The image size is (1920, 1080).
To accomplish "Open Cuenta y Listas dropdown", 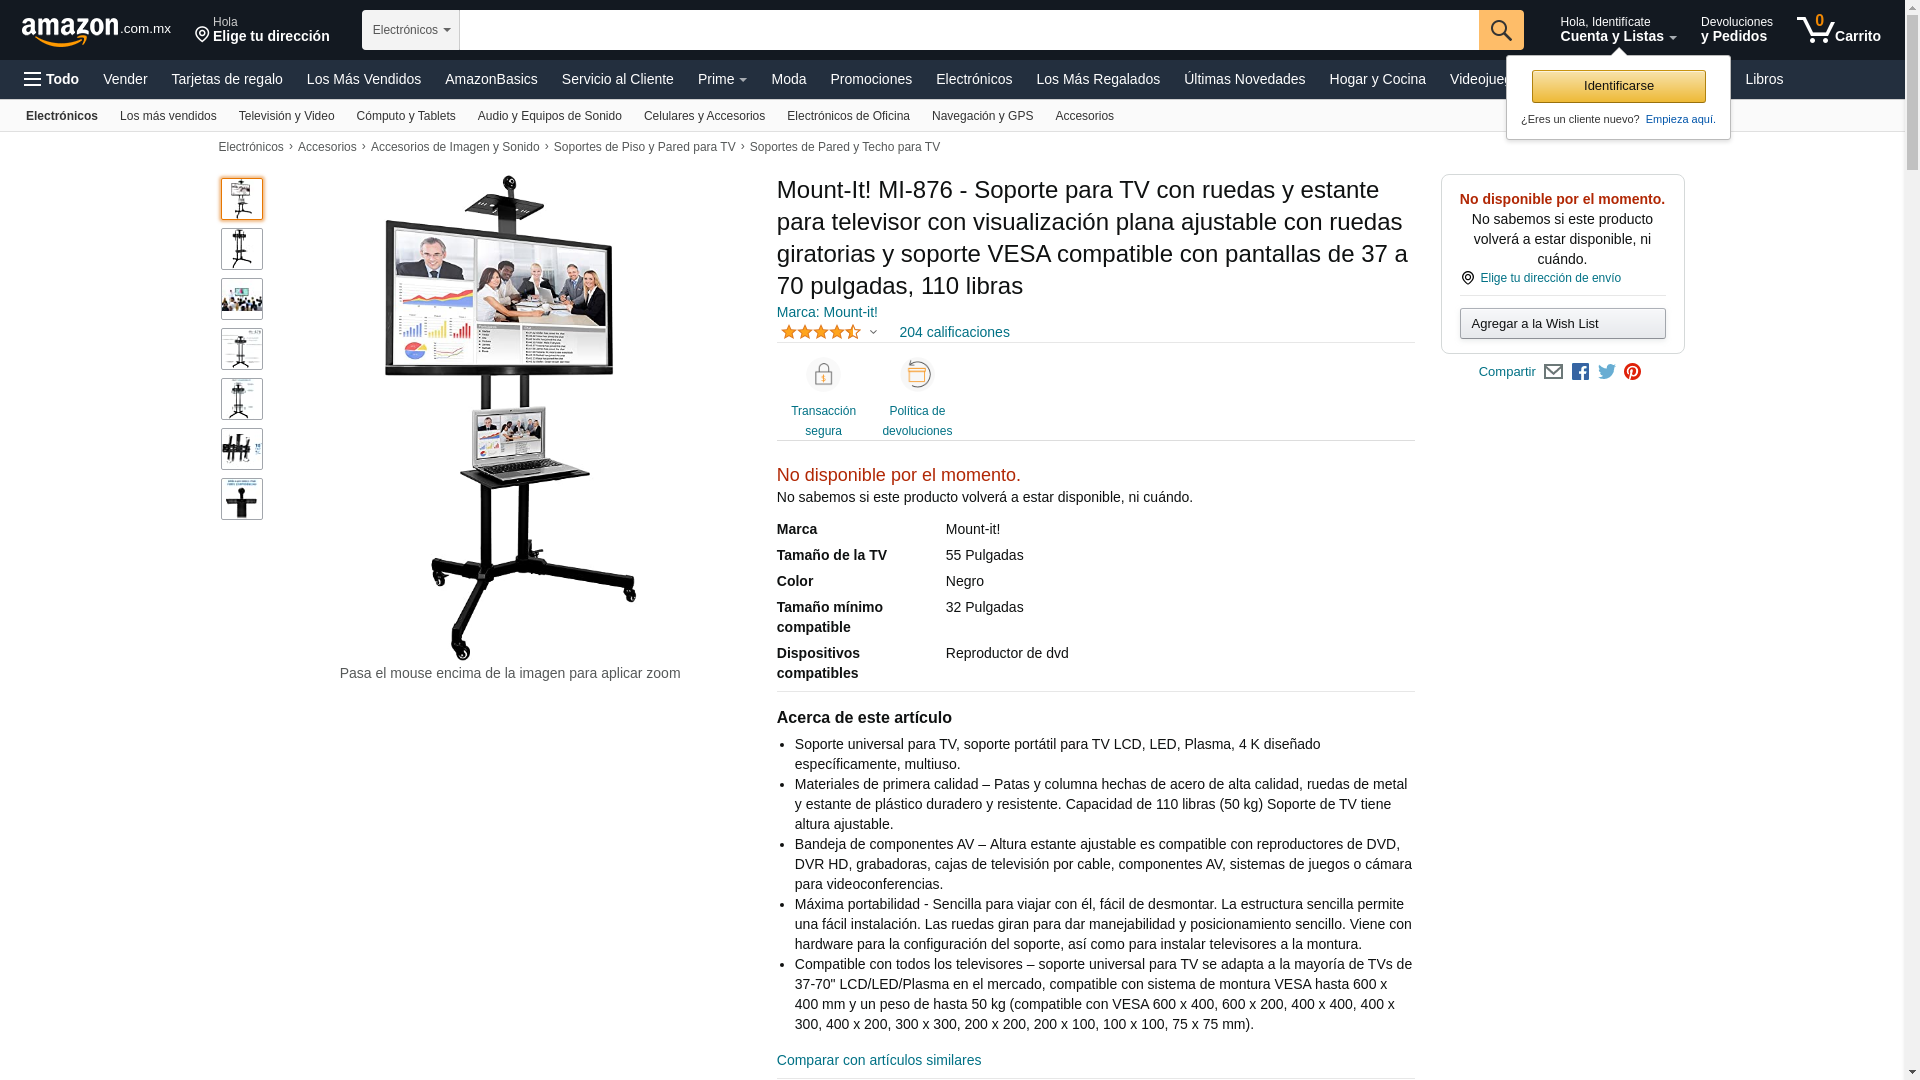I will coord(1618,30).
